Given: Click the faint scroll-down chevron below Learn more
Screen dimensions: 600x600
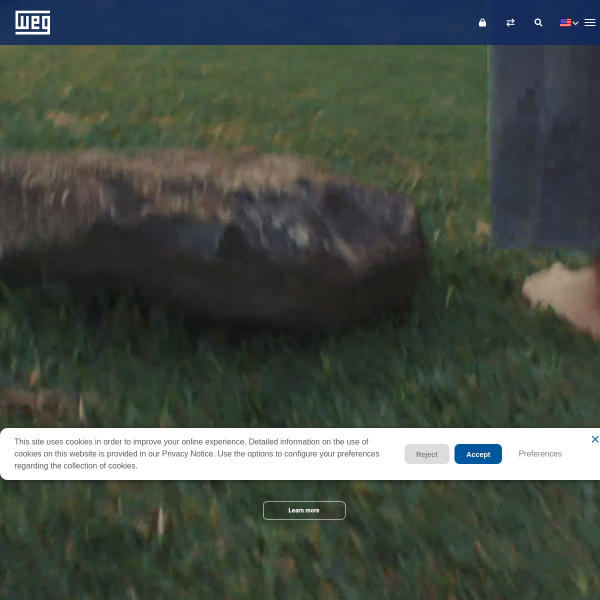Looking at the screenshot, I should coord(304,550).
